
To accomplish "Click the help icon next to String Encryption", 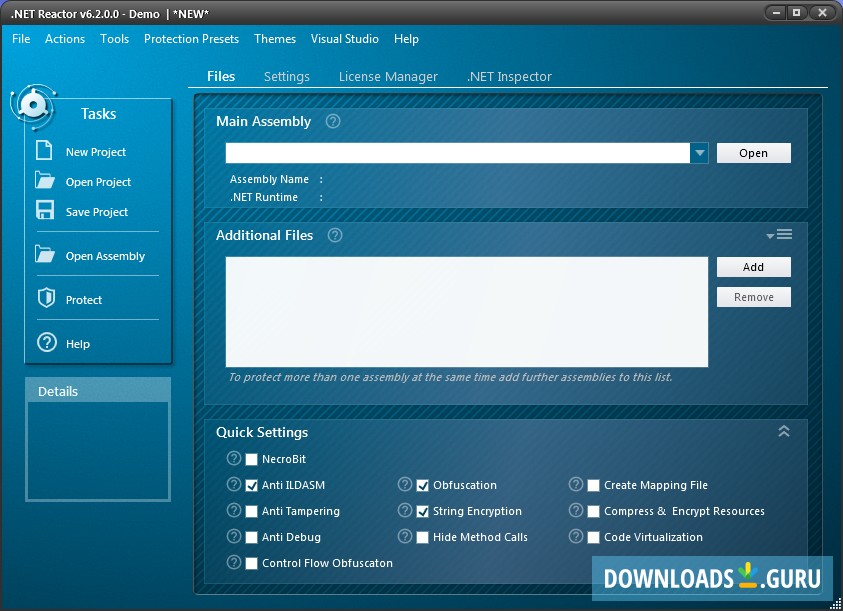I will [x=405, y=510].
